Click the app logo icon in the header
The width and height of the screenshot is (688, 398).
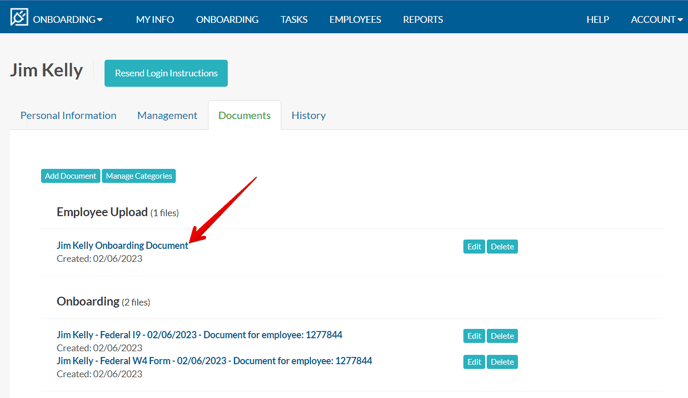coord(19,18)
